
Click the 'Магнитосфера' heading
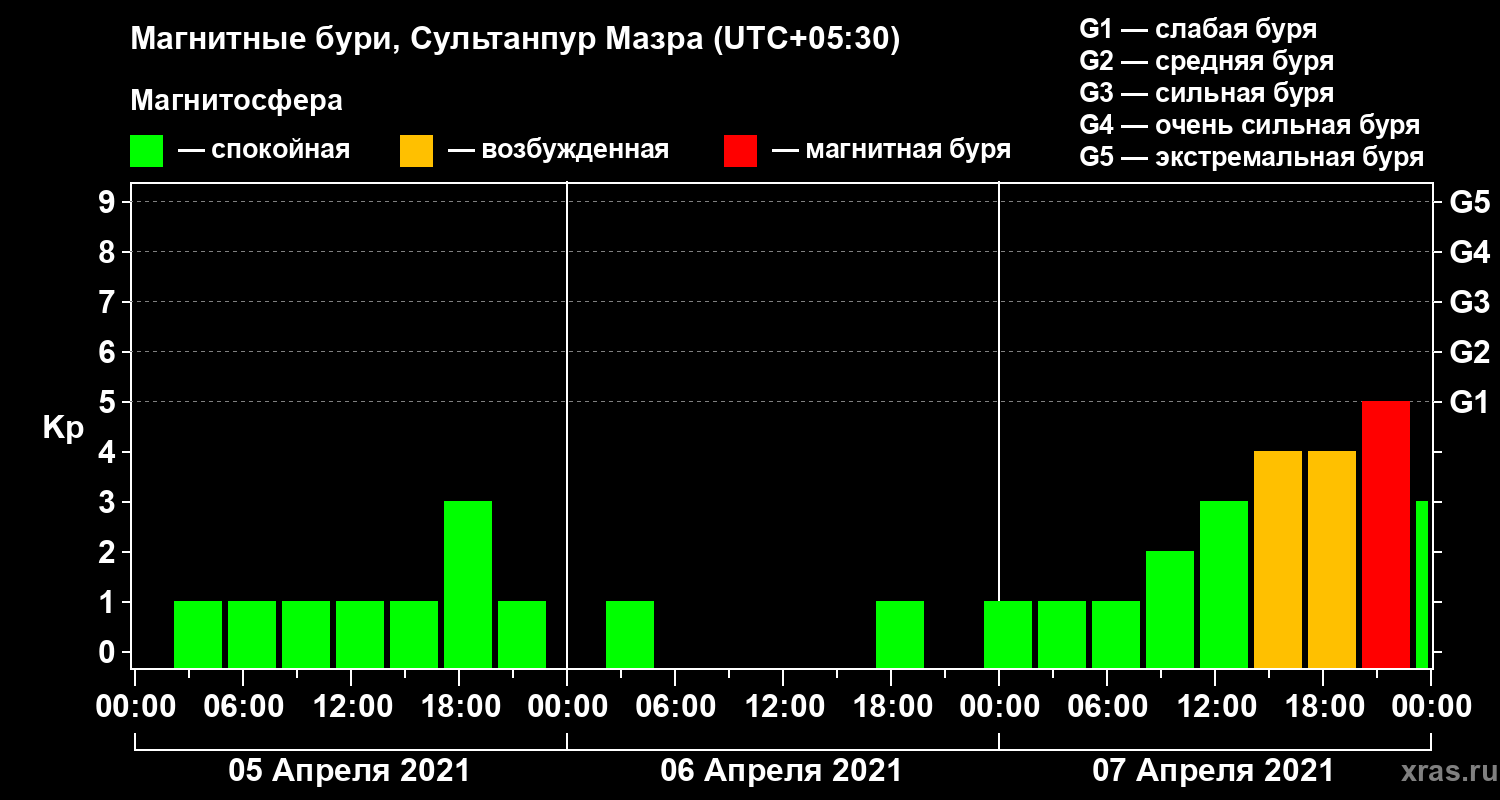(236, 101)
